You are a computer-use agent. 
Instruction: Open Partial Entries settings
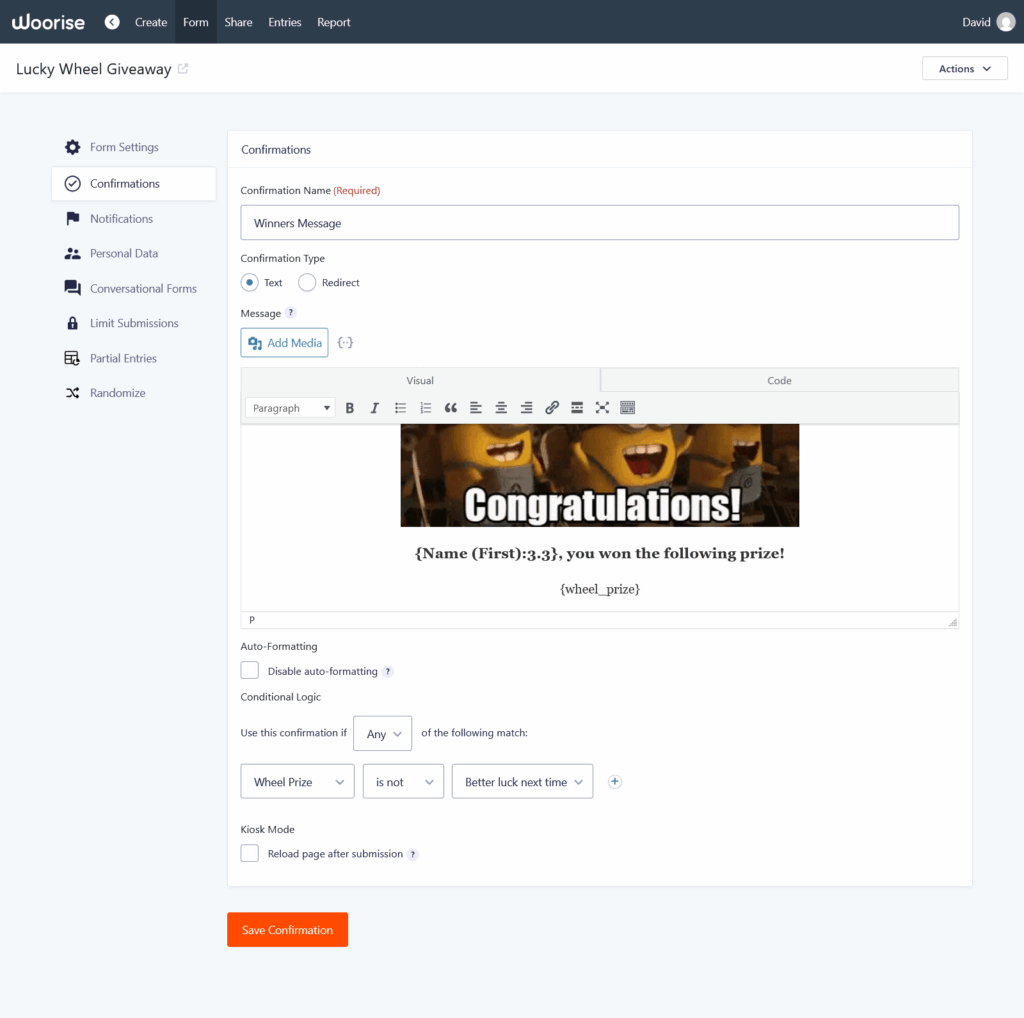pos(123,358)
